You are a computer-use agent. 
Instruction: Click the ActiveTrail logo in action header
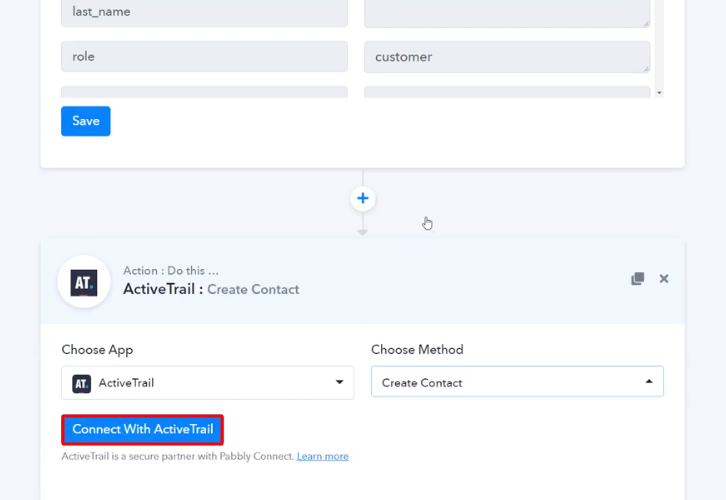coord(84,282)
